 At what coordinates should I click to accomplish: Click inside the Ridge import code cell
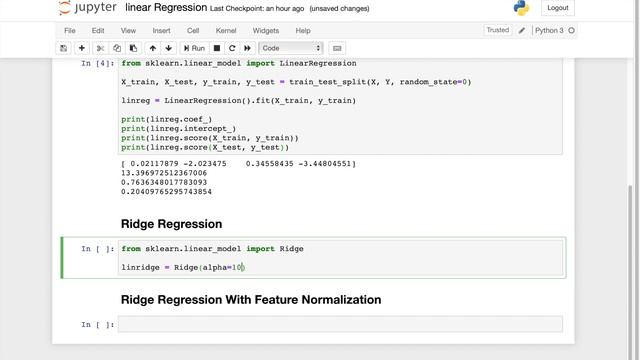click(340, 258)
